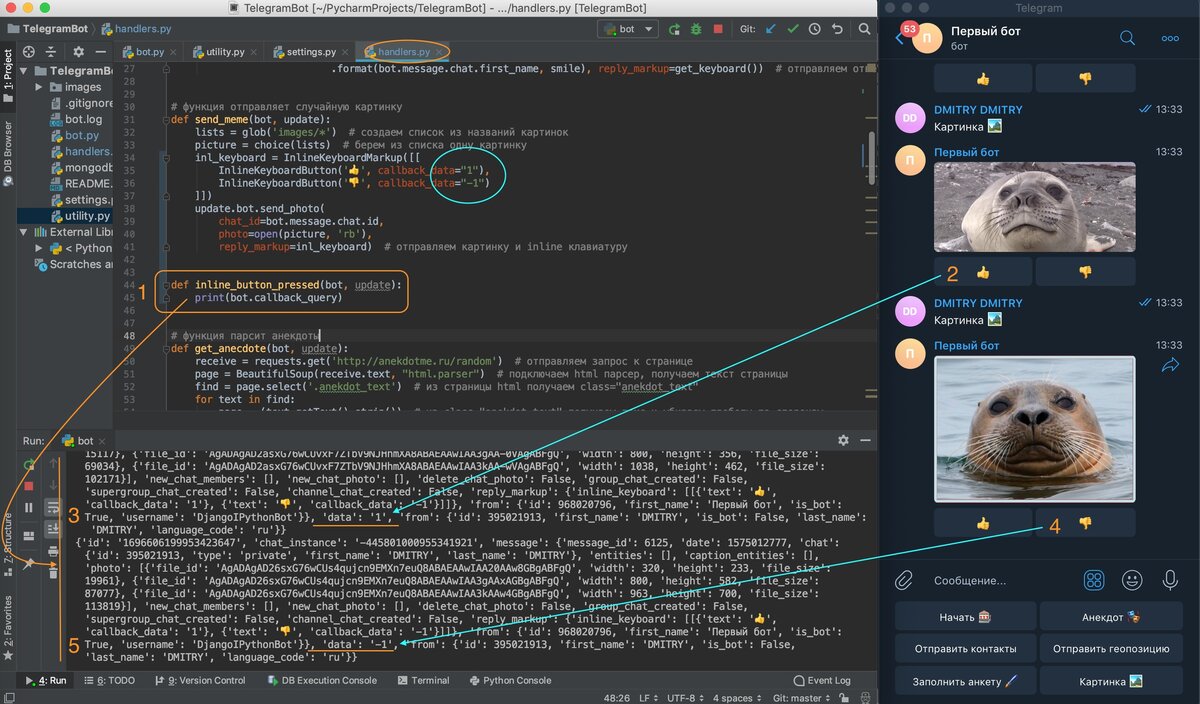Stop the running process in top toolbar
1200x704 pixels.
pos(718,29)
